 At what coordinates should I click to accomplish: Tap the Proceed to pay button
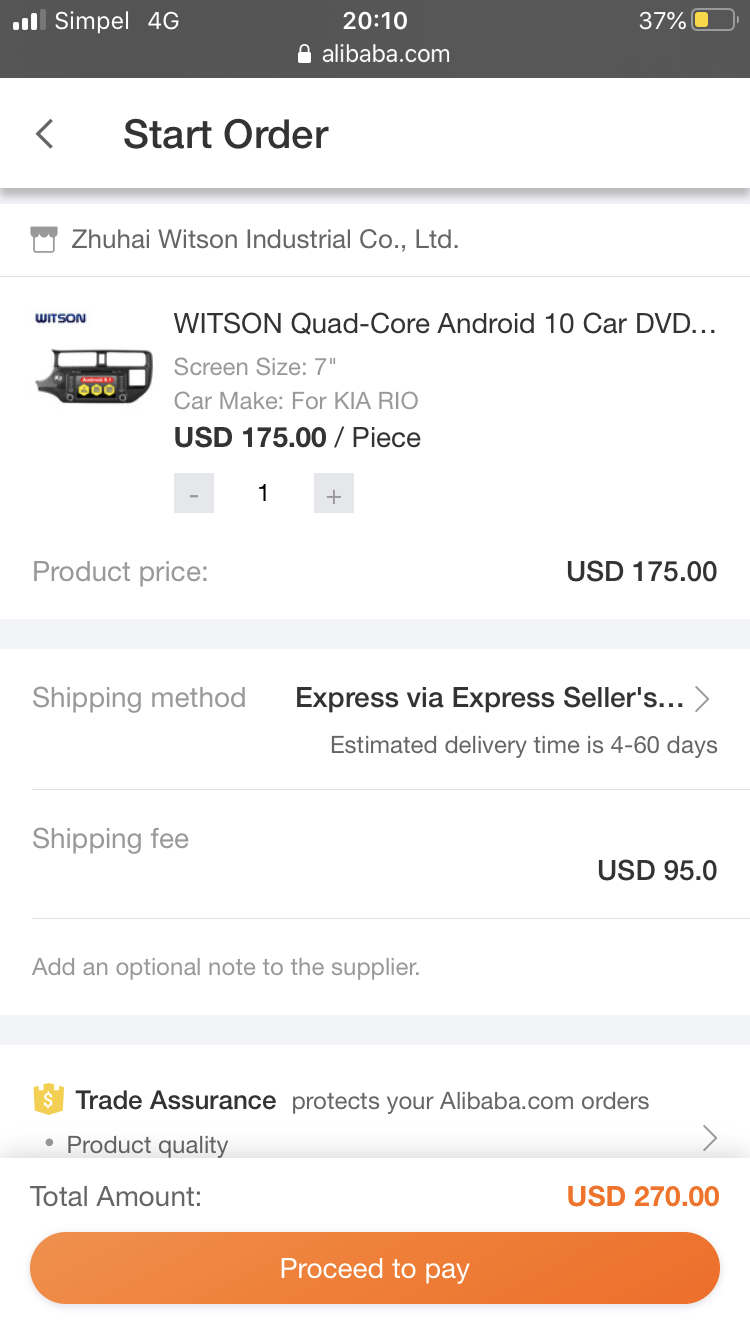pyautogui.click(x=375, y=1268)
